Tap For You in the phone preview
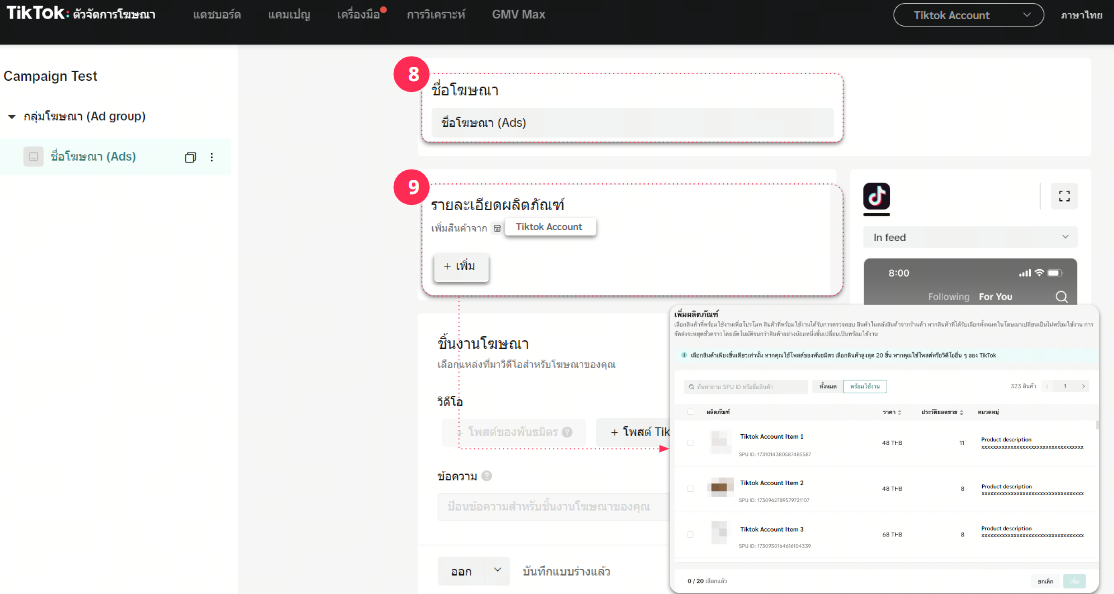This screenshot has height=594, width=1114. tap(995, 297)
